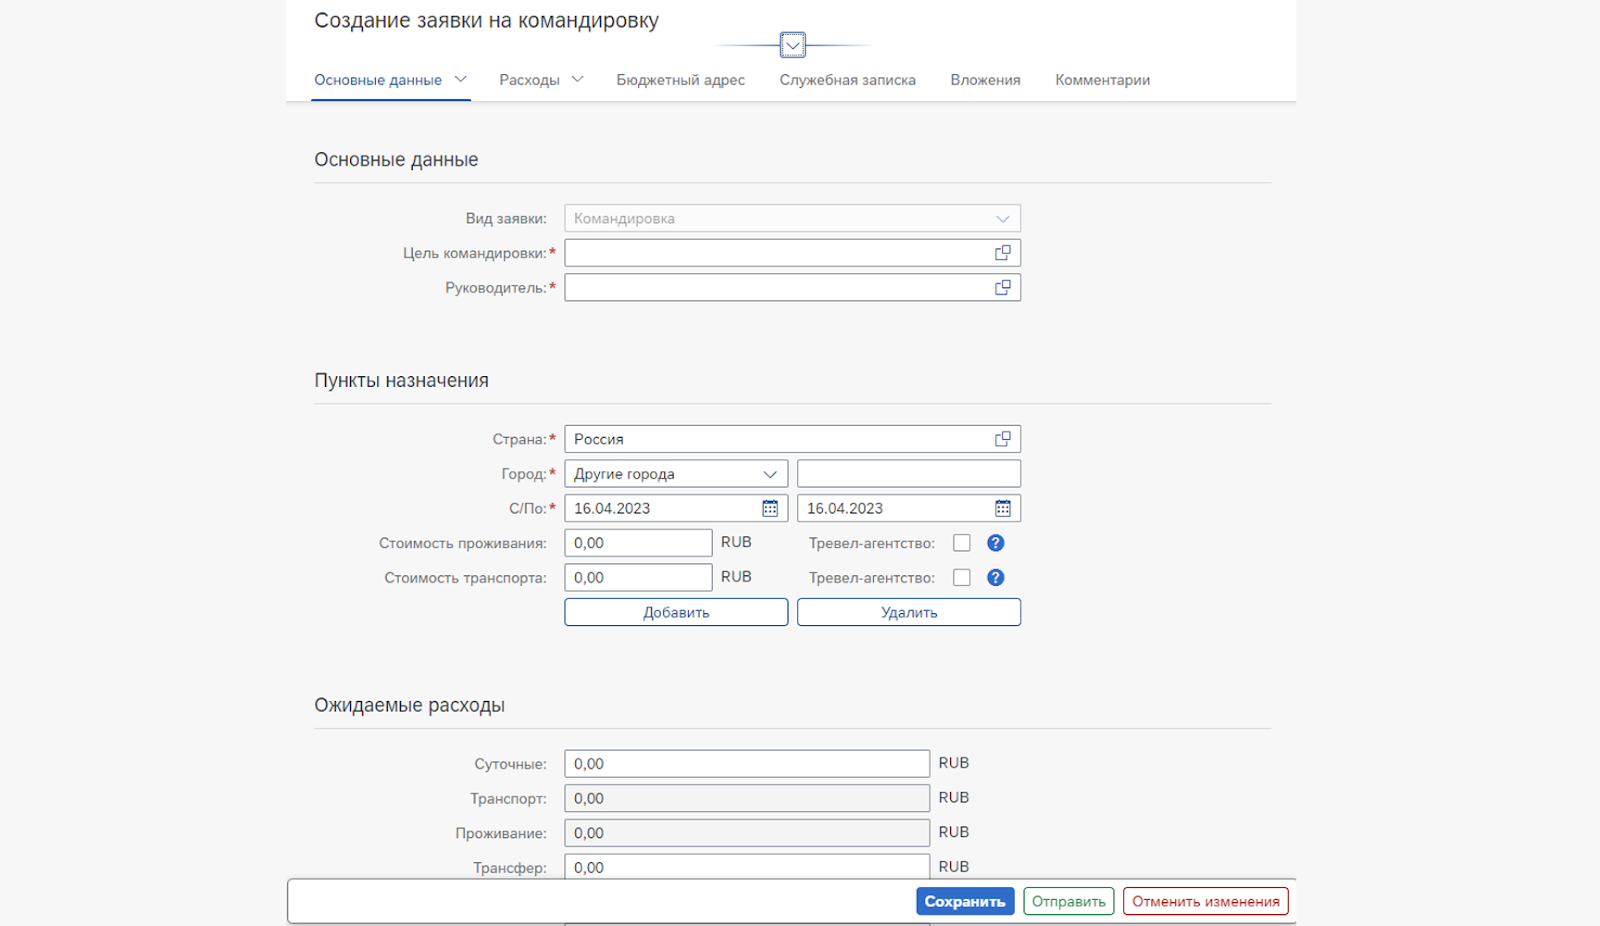Click help icon next to transport travel agency

(x=995, y=578)
